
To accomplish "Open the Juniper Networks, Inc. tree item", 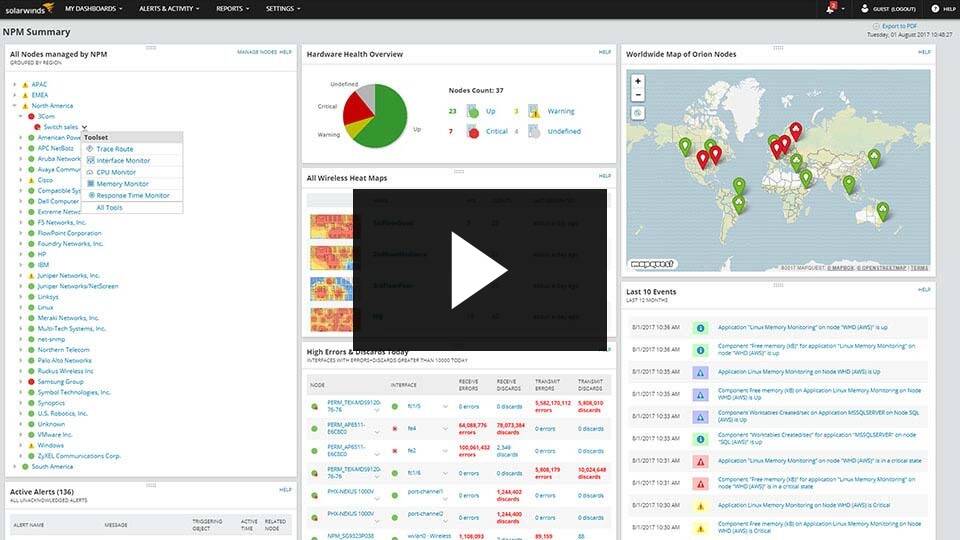I will coord(68,276).
